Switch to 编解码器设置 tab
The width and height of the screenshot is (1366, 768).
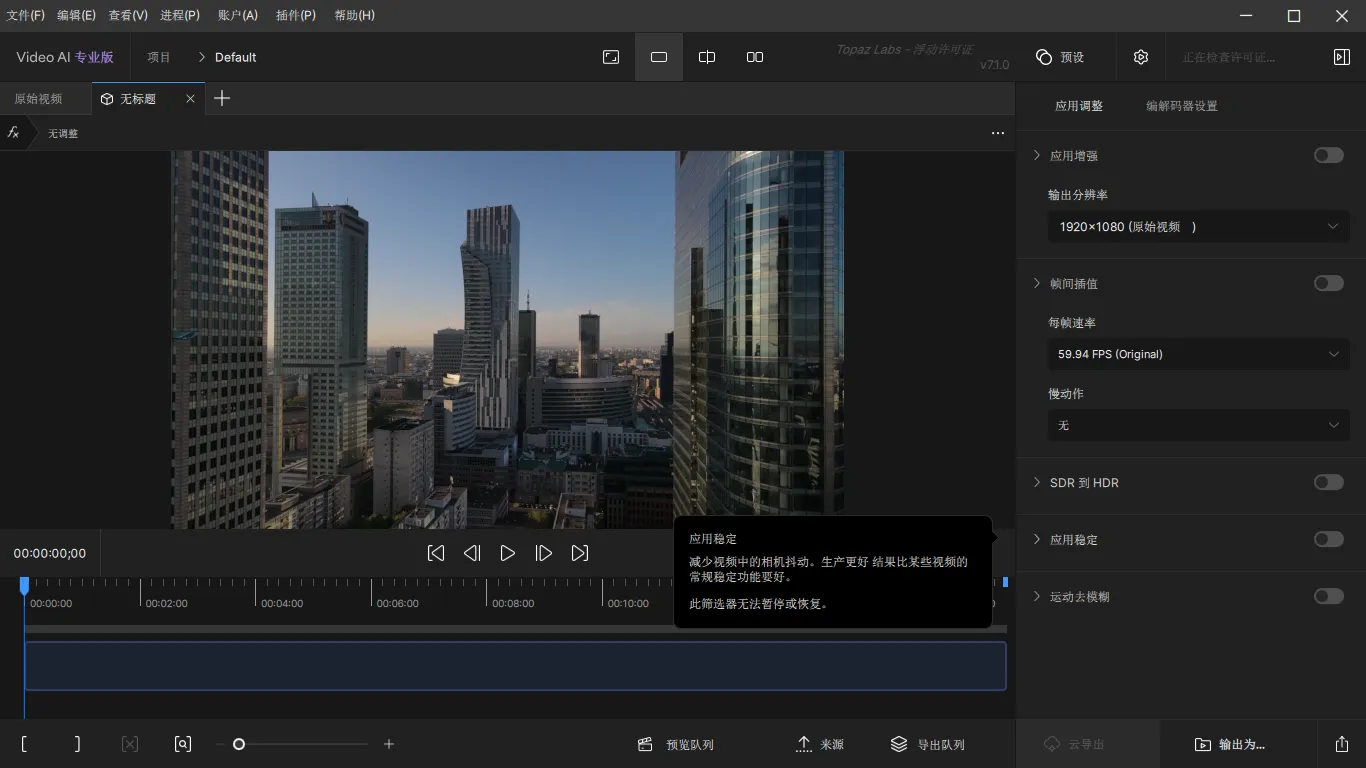click(1181, 106)
